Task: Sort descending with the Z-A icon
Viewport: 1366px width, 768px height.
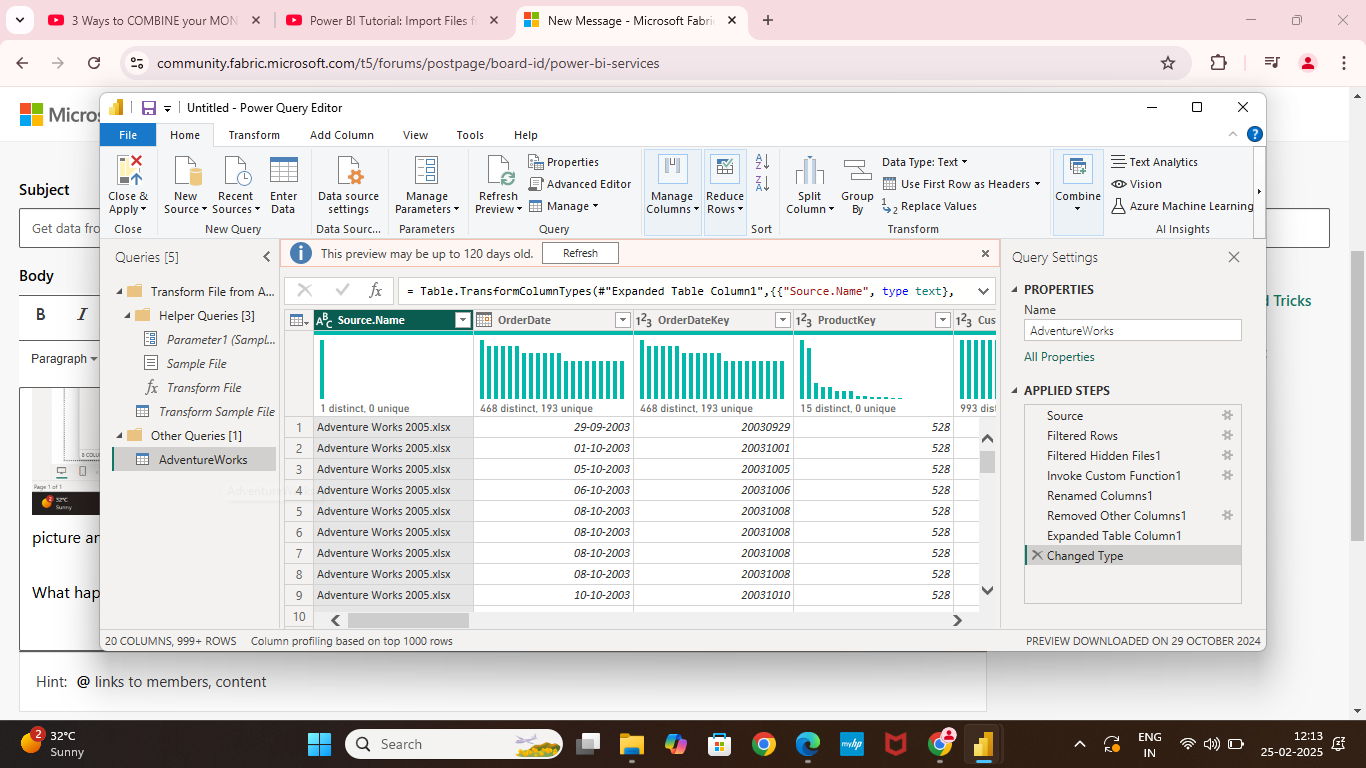Action: pos(762,183)
